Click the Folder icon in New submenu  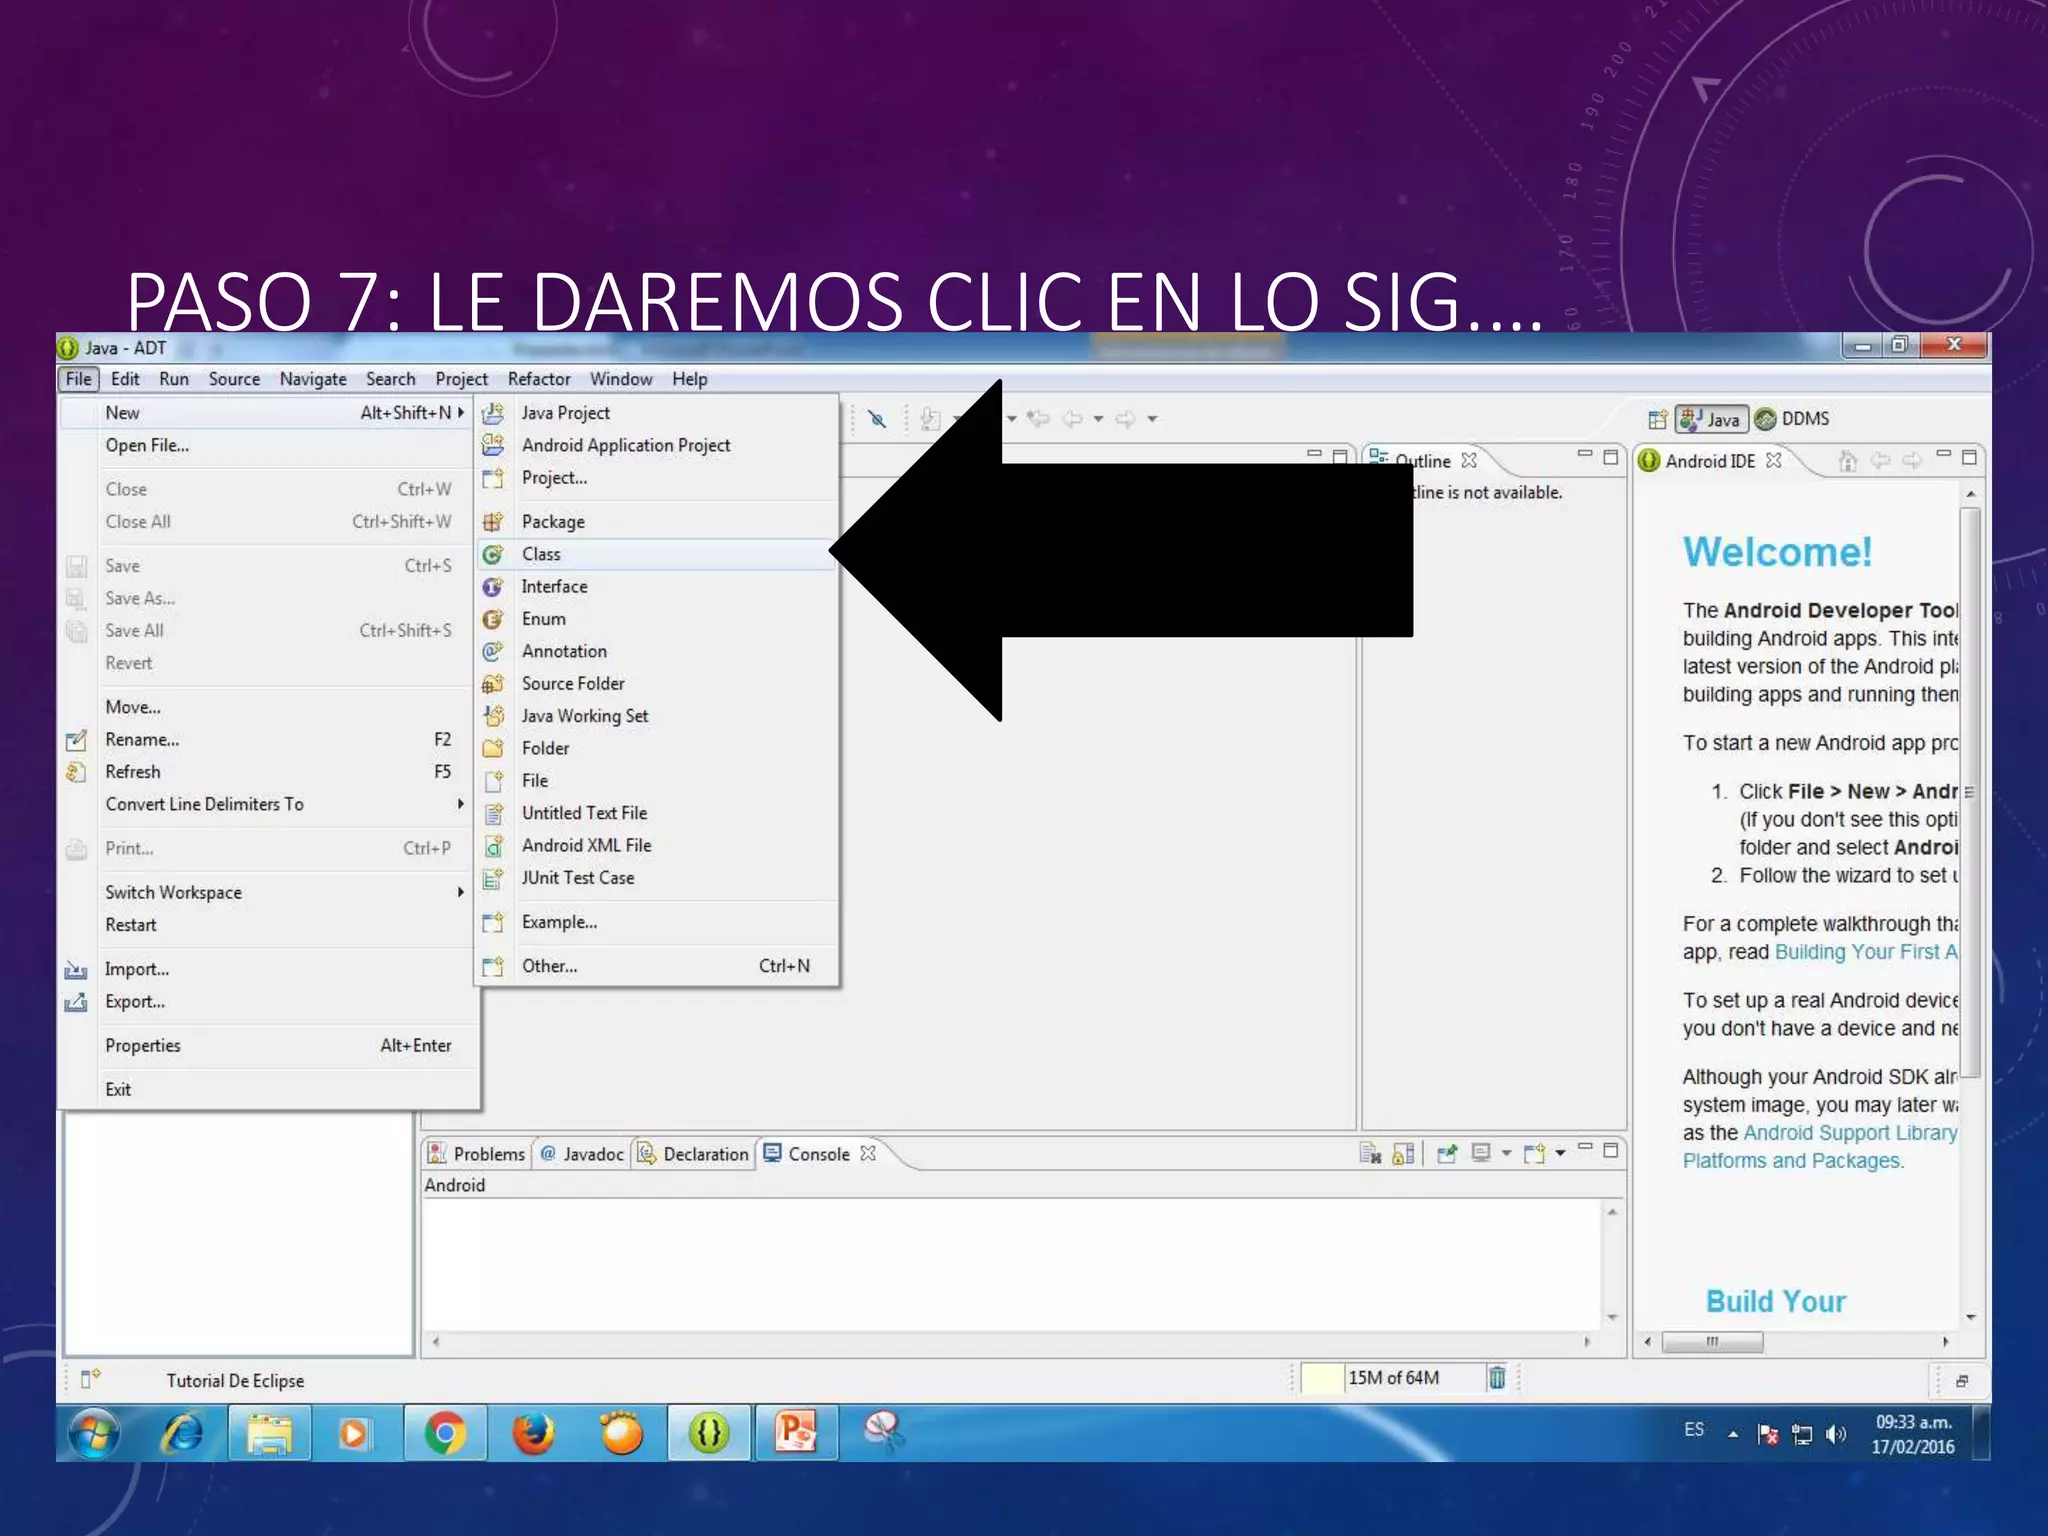click(x=493, y=748)
